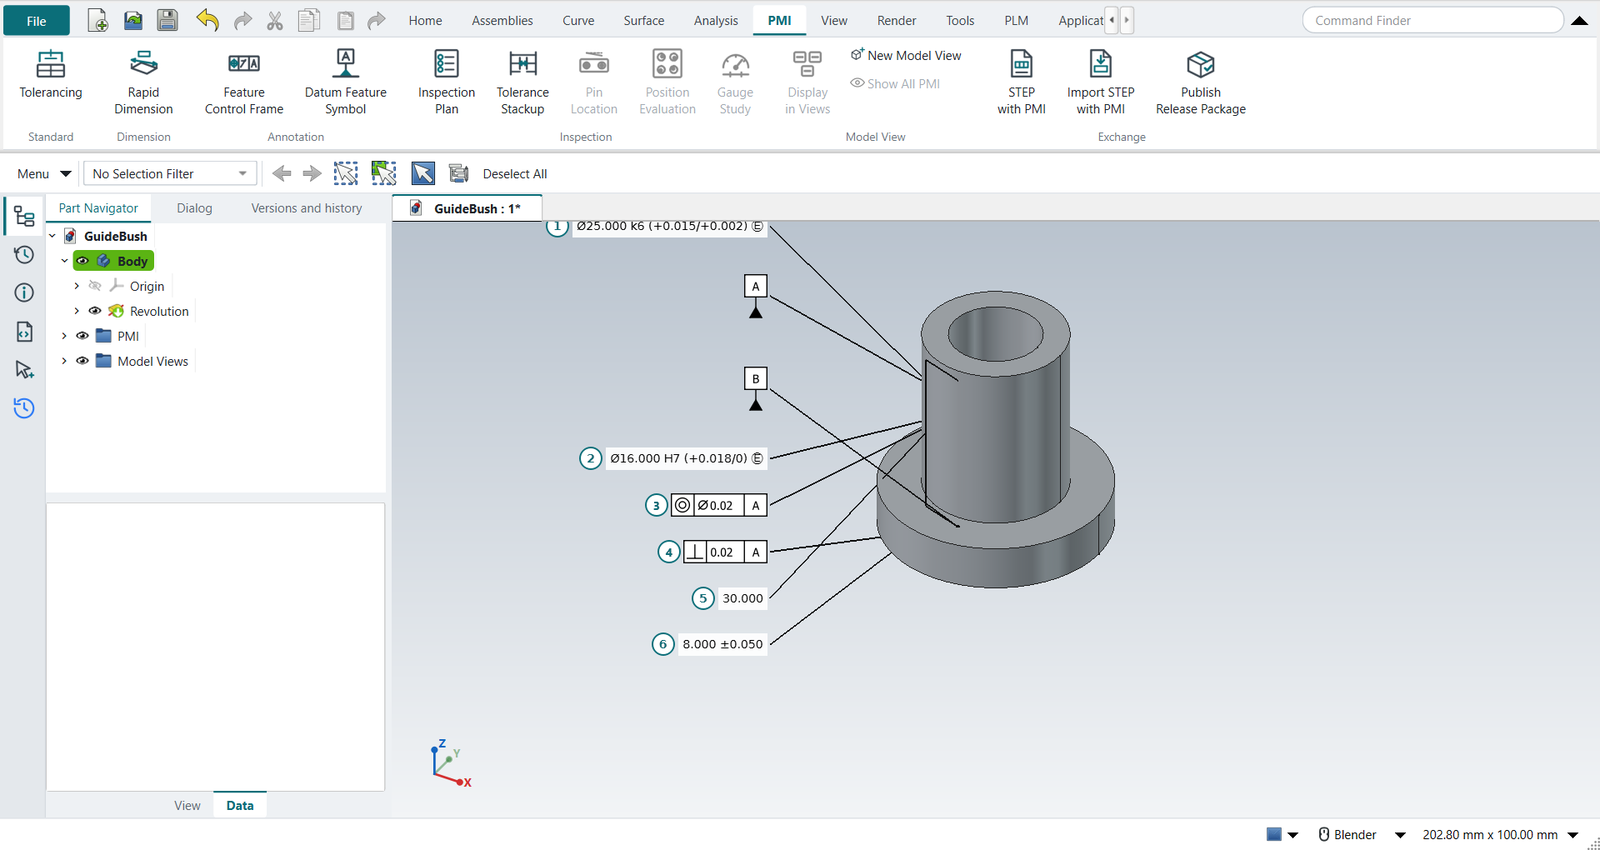Expand the PMI folder in the tree
The image size is (1600, 850).
64,336
